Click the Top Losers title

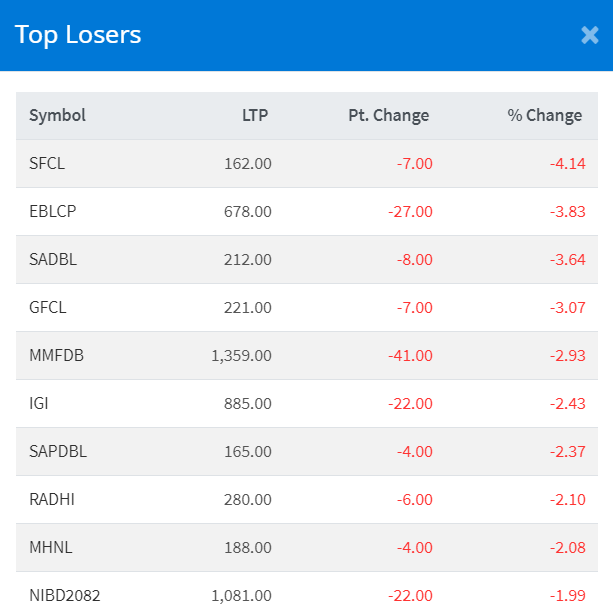(x=78, y=35)
